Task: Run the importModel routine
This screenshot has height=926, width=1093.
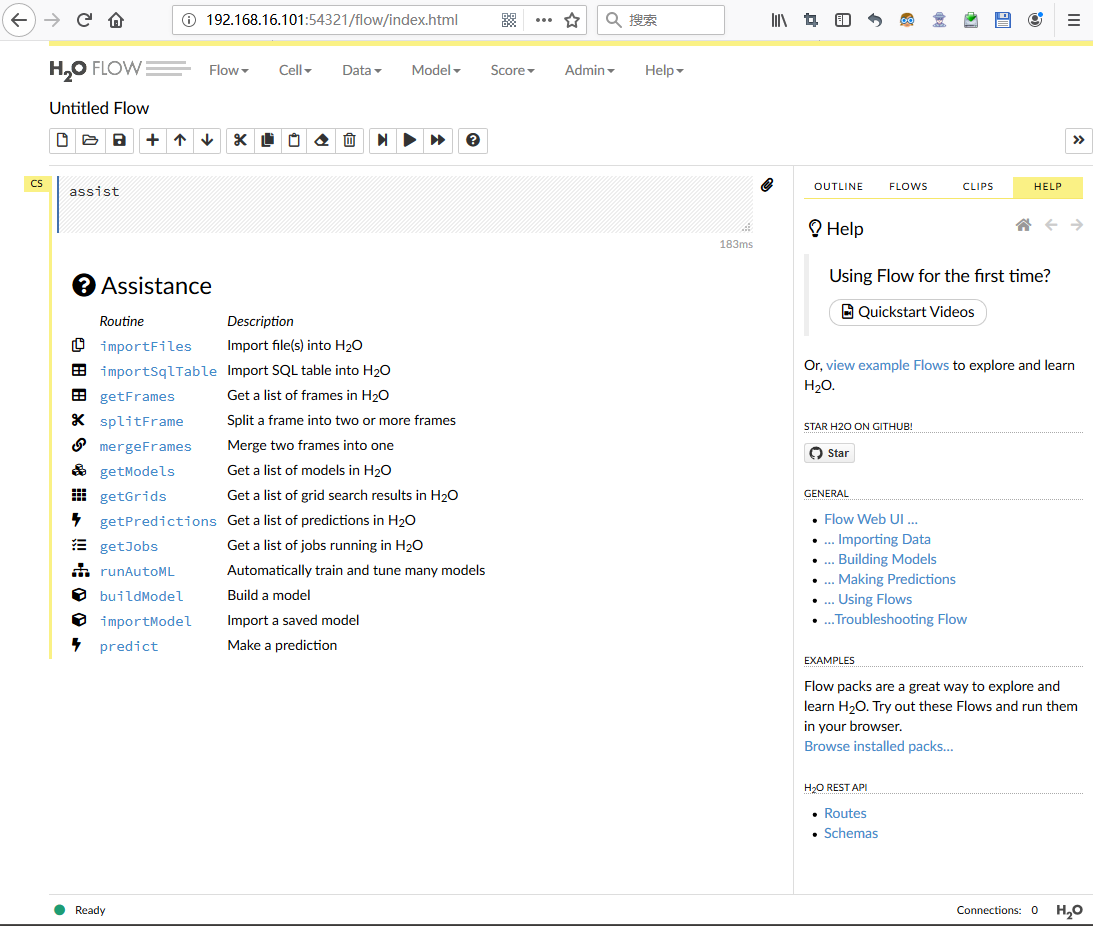Action: 145,621
